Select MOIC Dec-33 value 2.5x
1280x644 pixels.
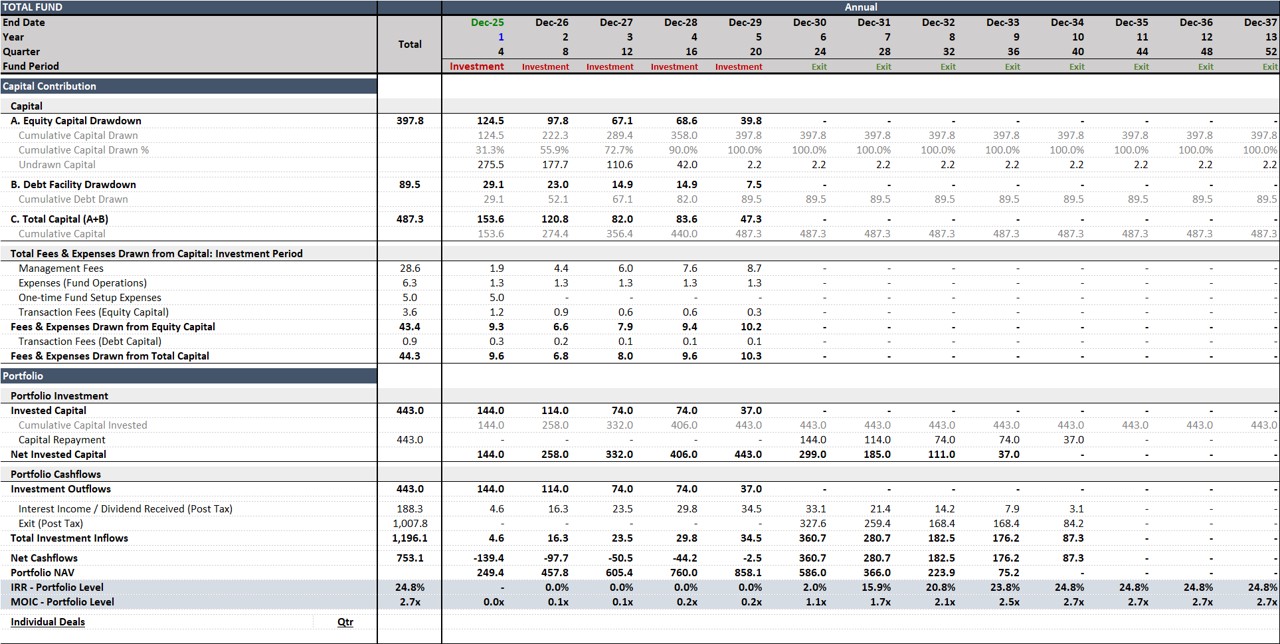click(x=1009, y=602)
